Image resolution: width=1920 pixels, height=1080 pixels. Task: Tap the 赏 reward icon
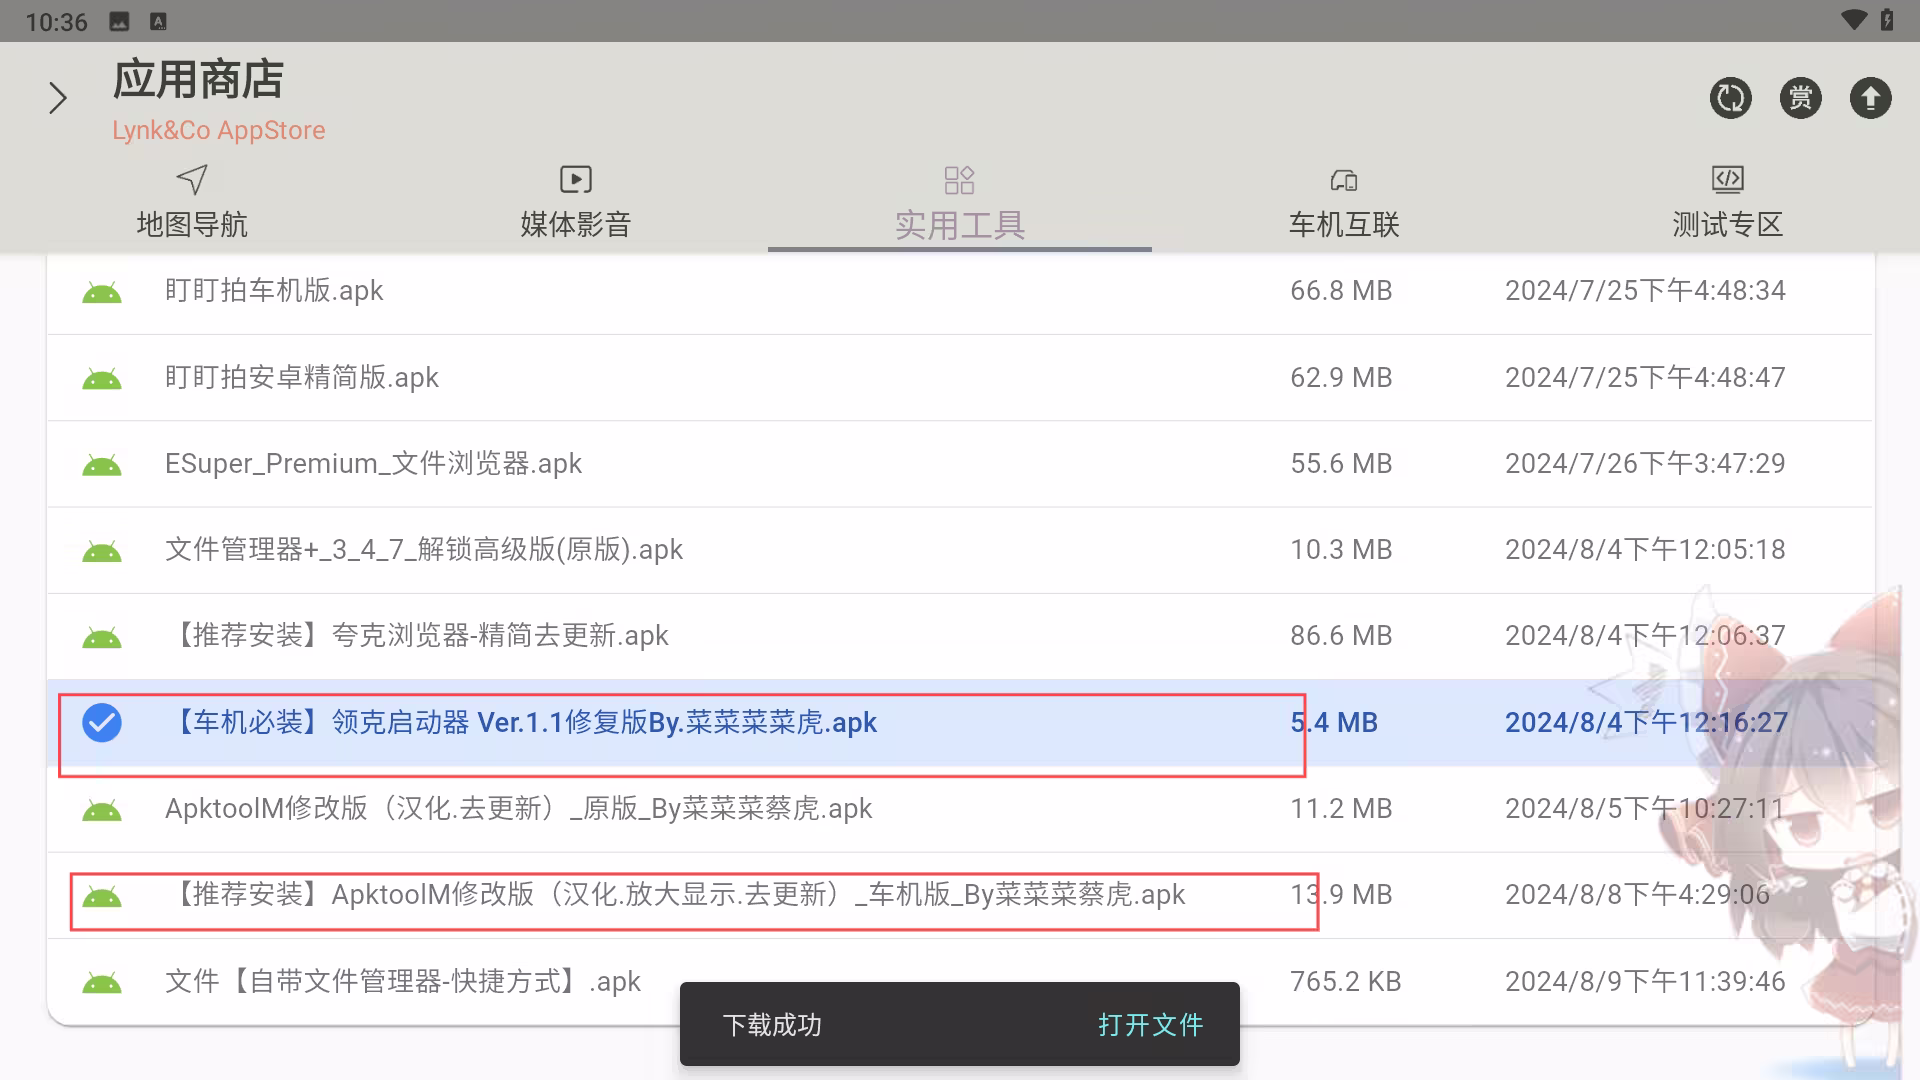[1800, 98]
